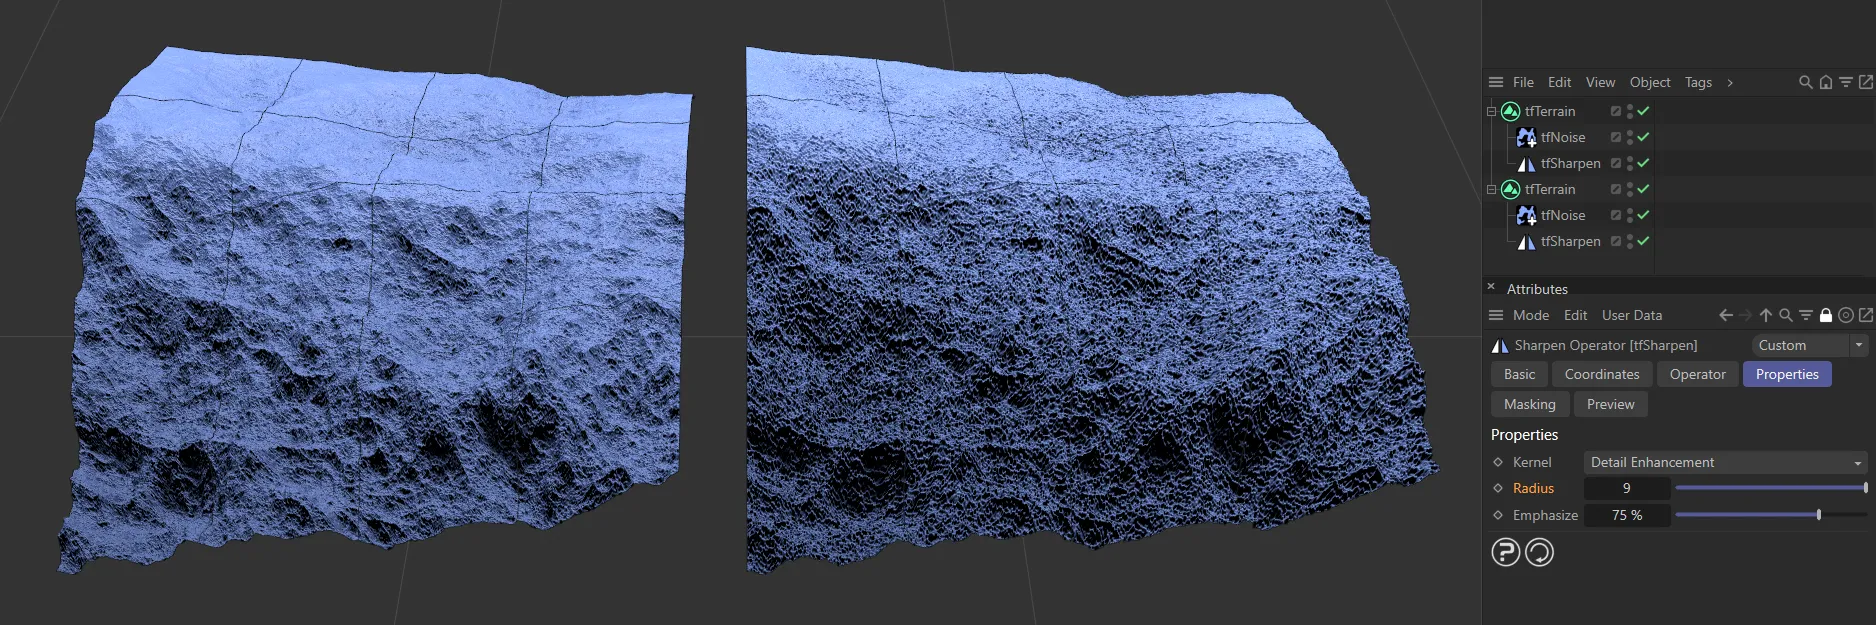This screenshot has width=1876, height=625.
Task: Collapse the first tfTerrain tree node
Action: (1491, 111)
